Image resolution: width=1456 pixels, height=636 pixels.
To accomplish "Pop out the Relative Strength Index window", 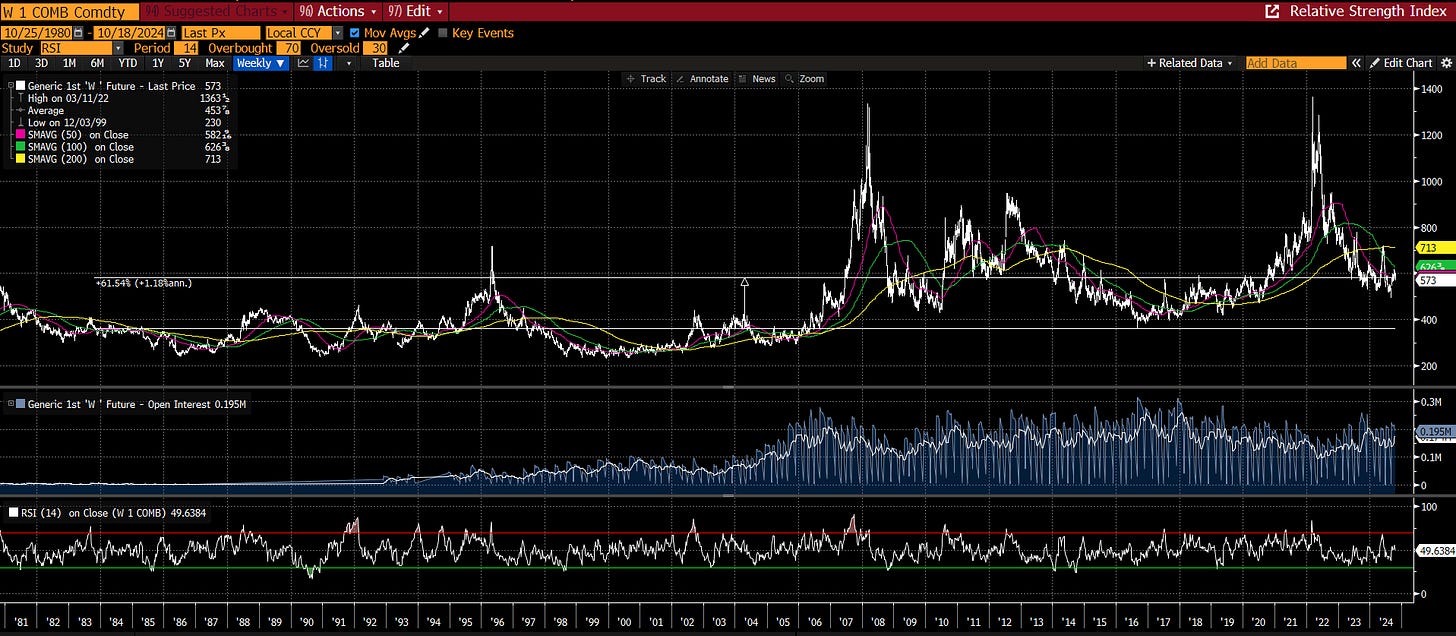I will (1272, 11).
